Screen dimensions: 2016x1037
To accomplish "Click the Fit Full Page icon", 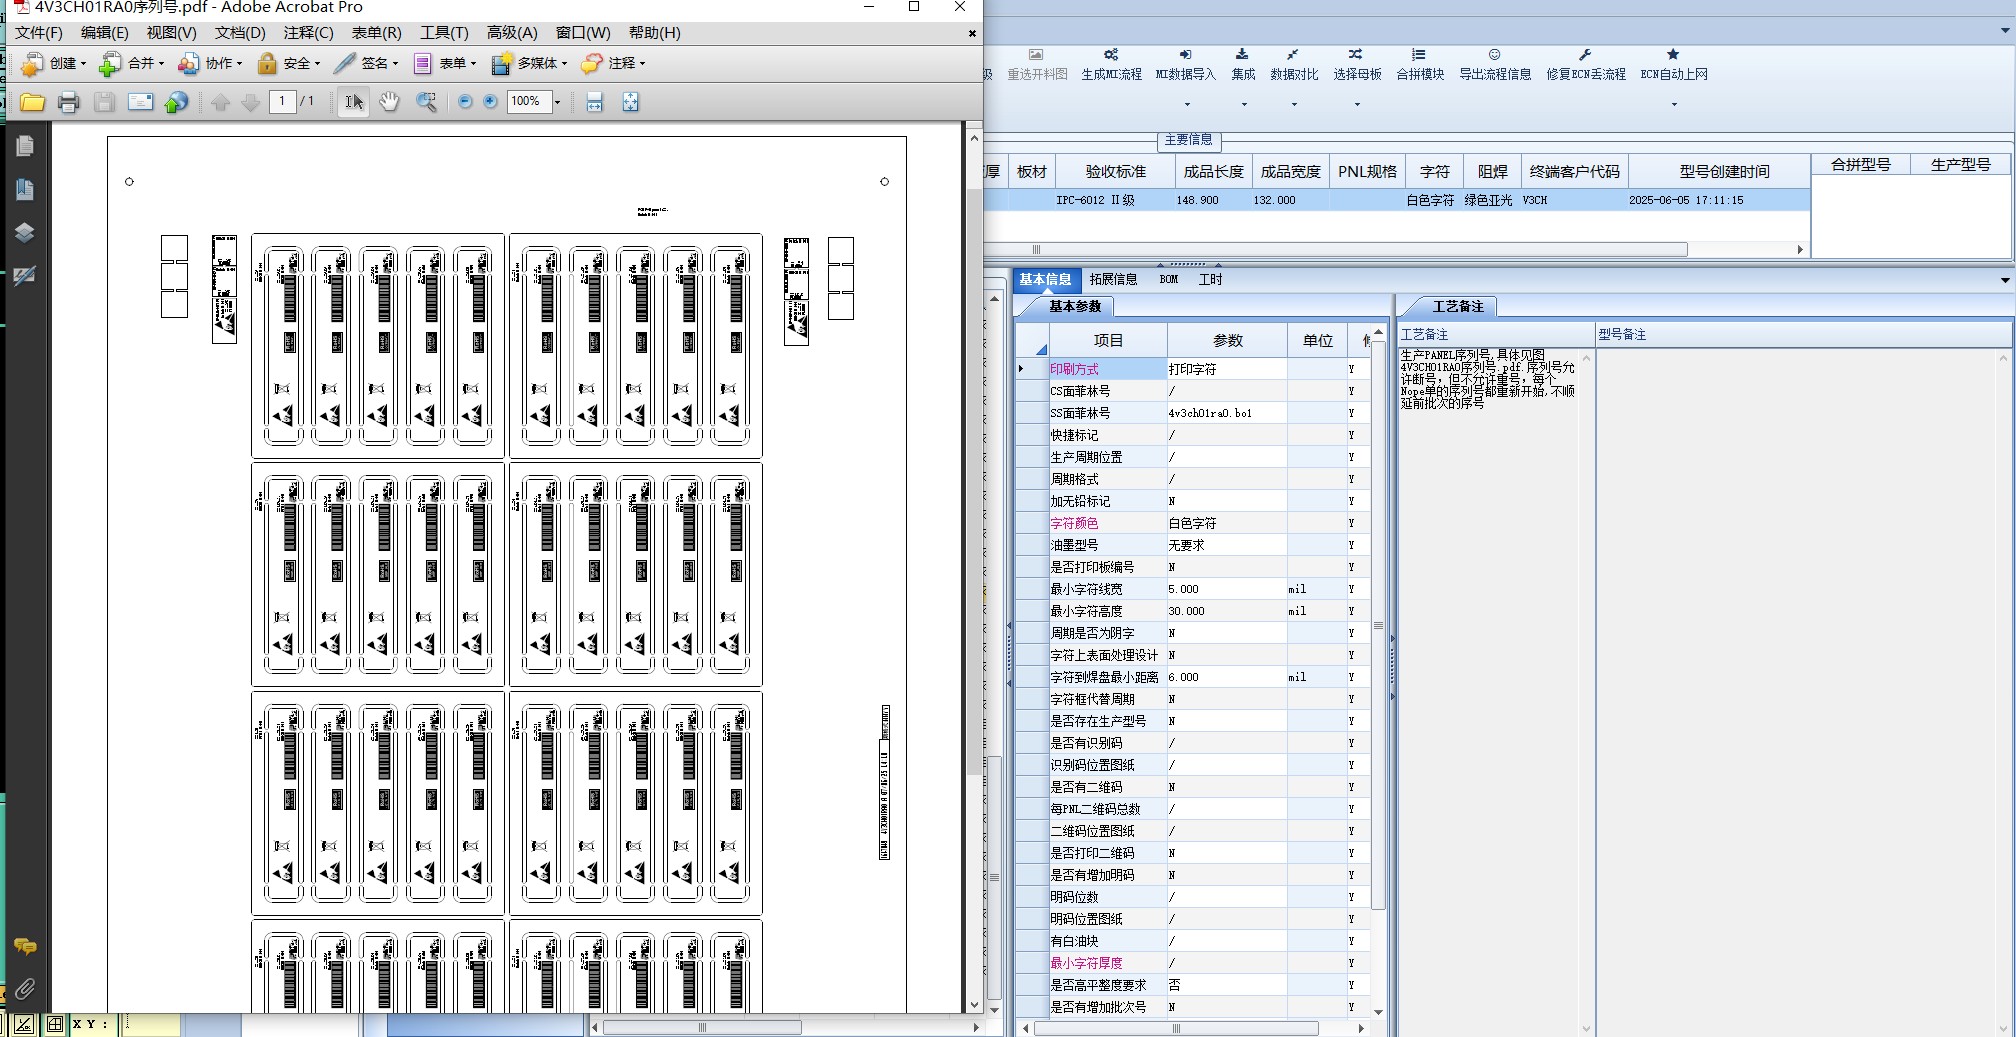I will [x=630, y=102].
